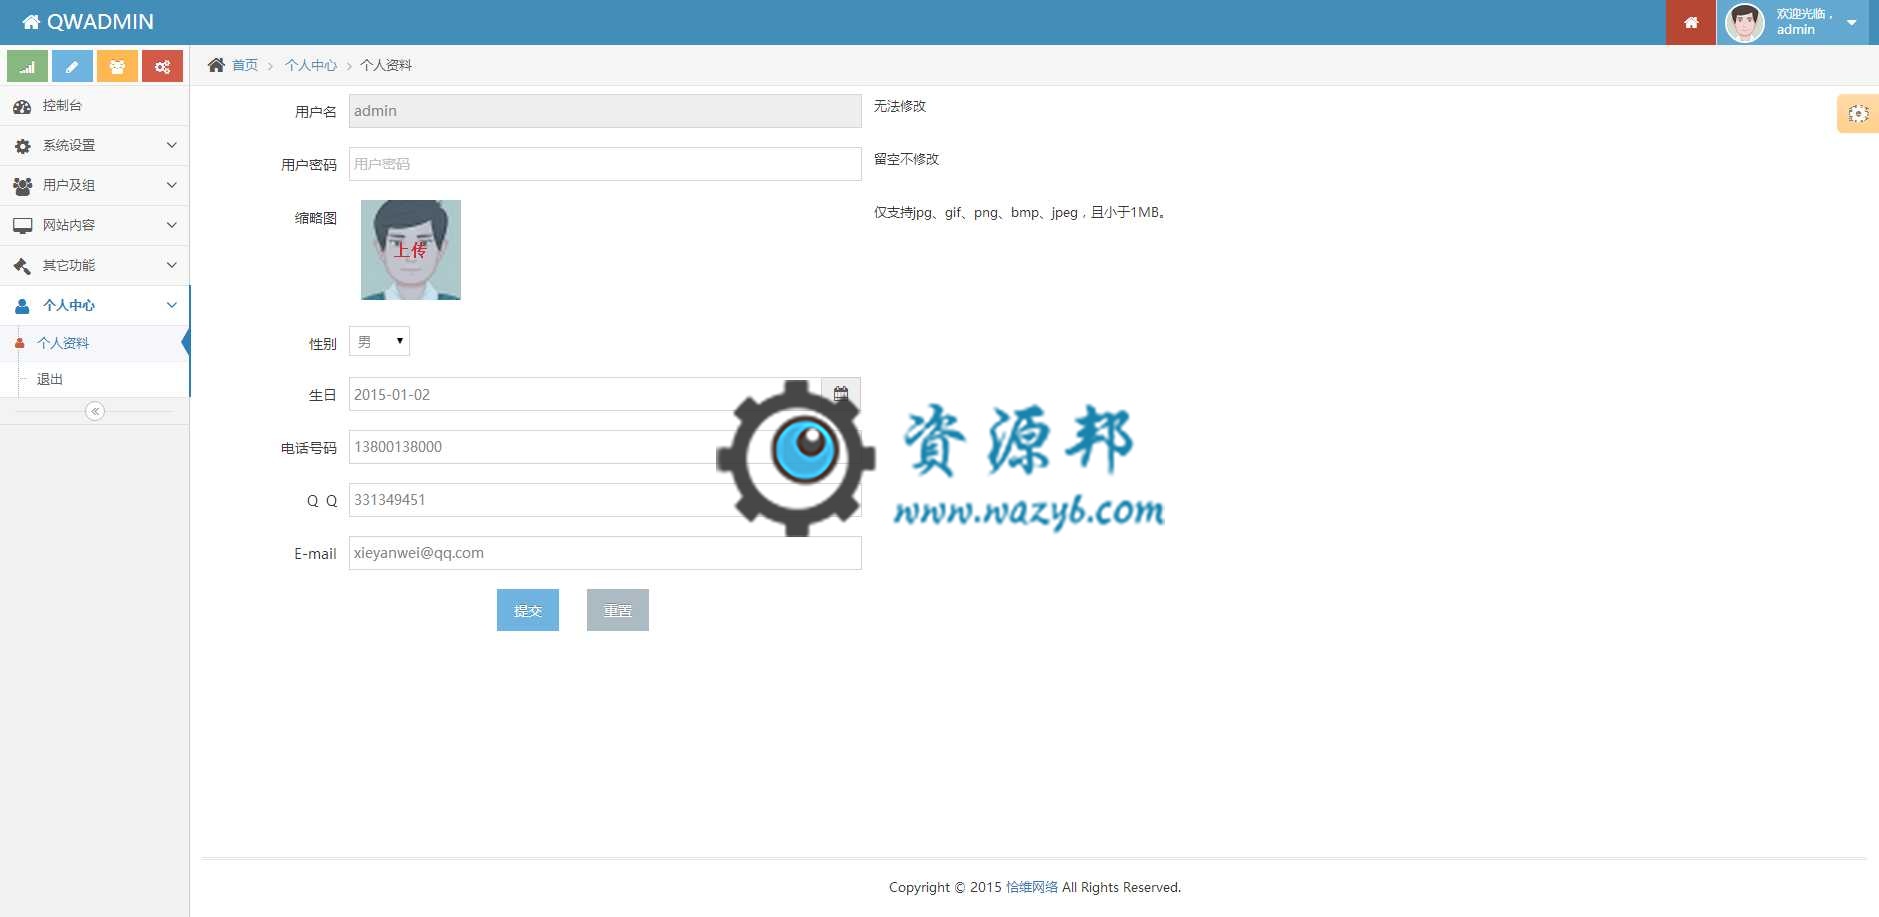This screenshot has width=1879, height=917.
Task: Expand the 系统设置 menu
Action: tap(95, 145)
